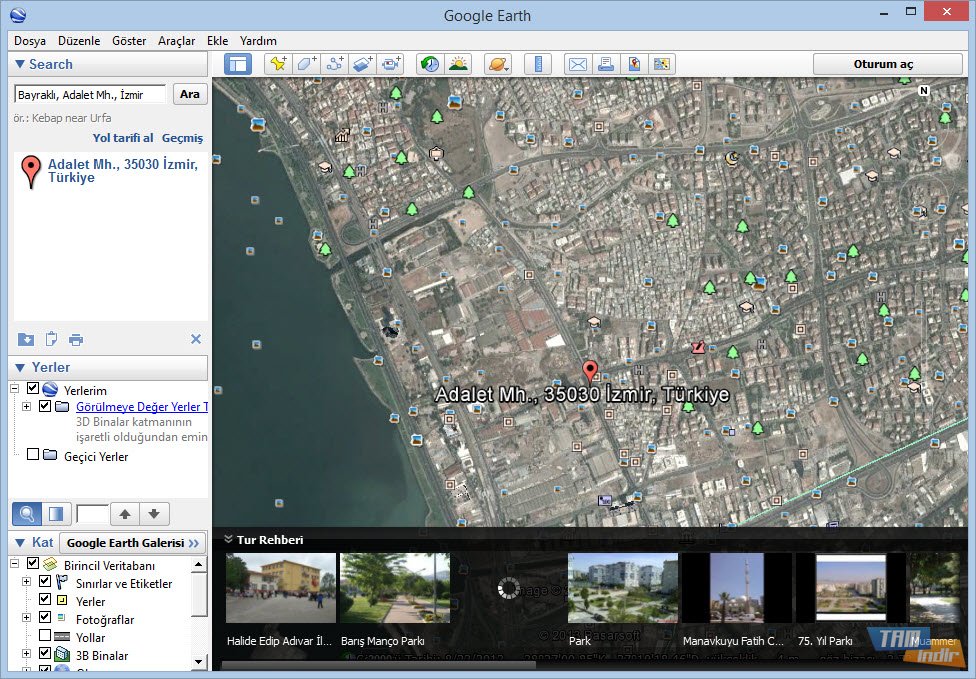Toggle the Yerler layer checkbox
The height and width of the screenshot is (679, 976).
(45, 599)
